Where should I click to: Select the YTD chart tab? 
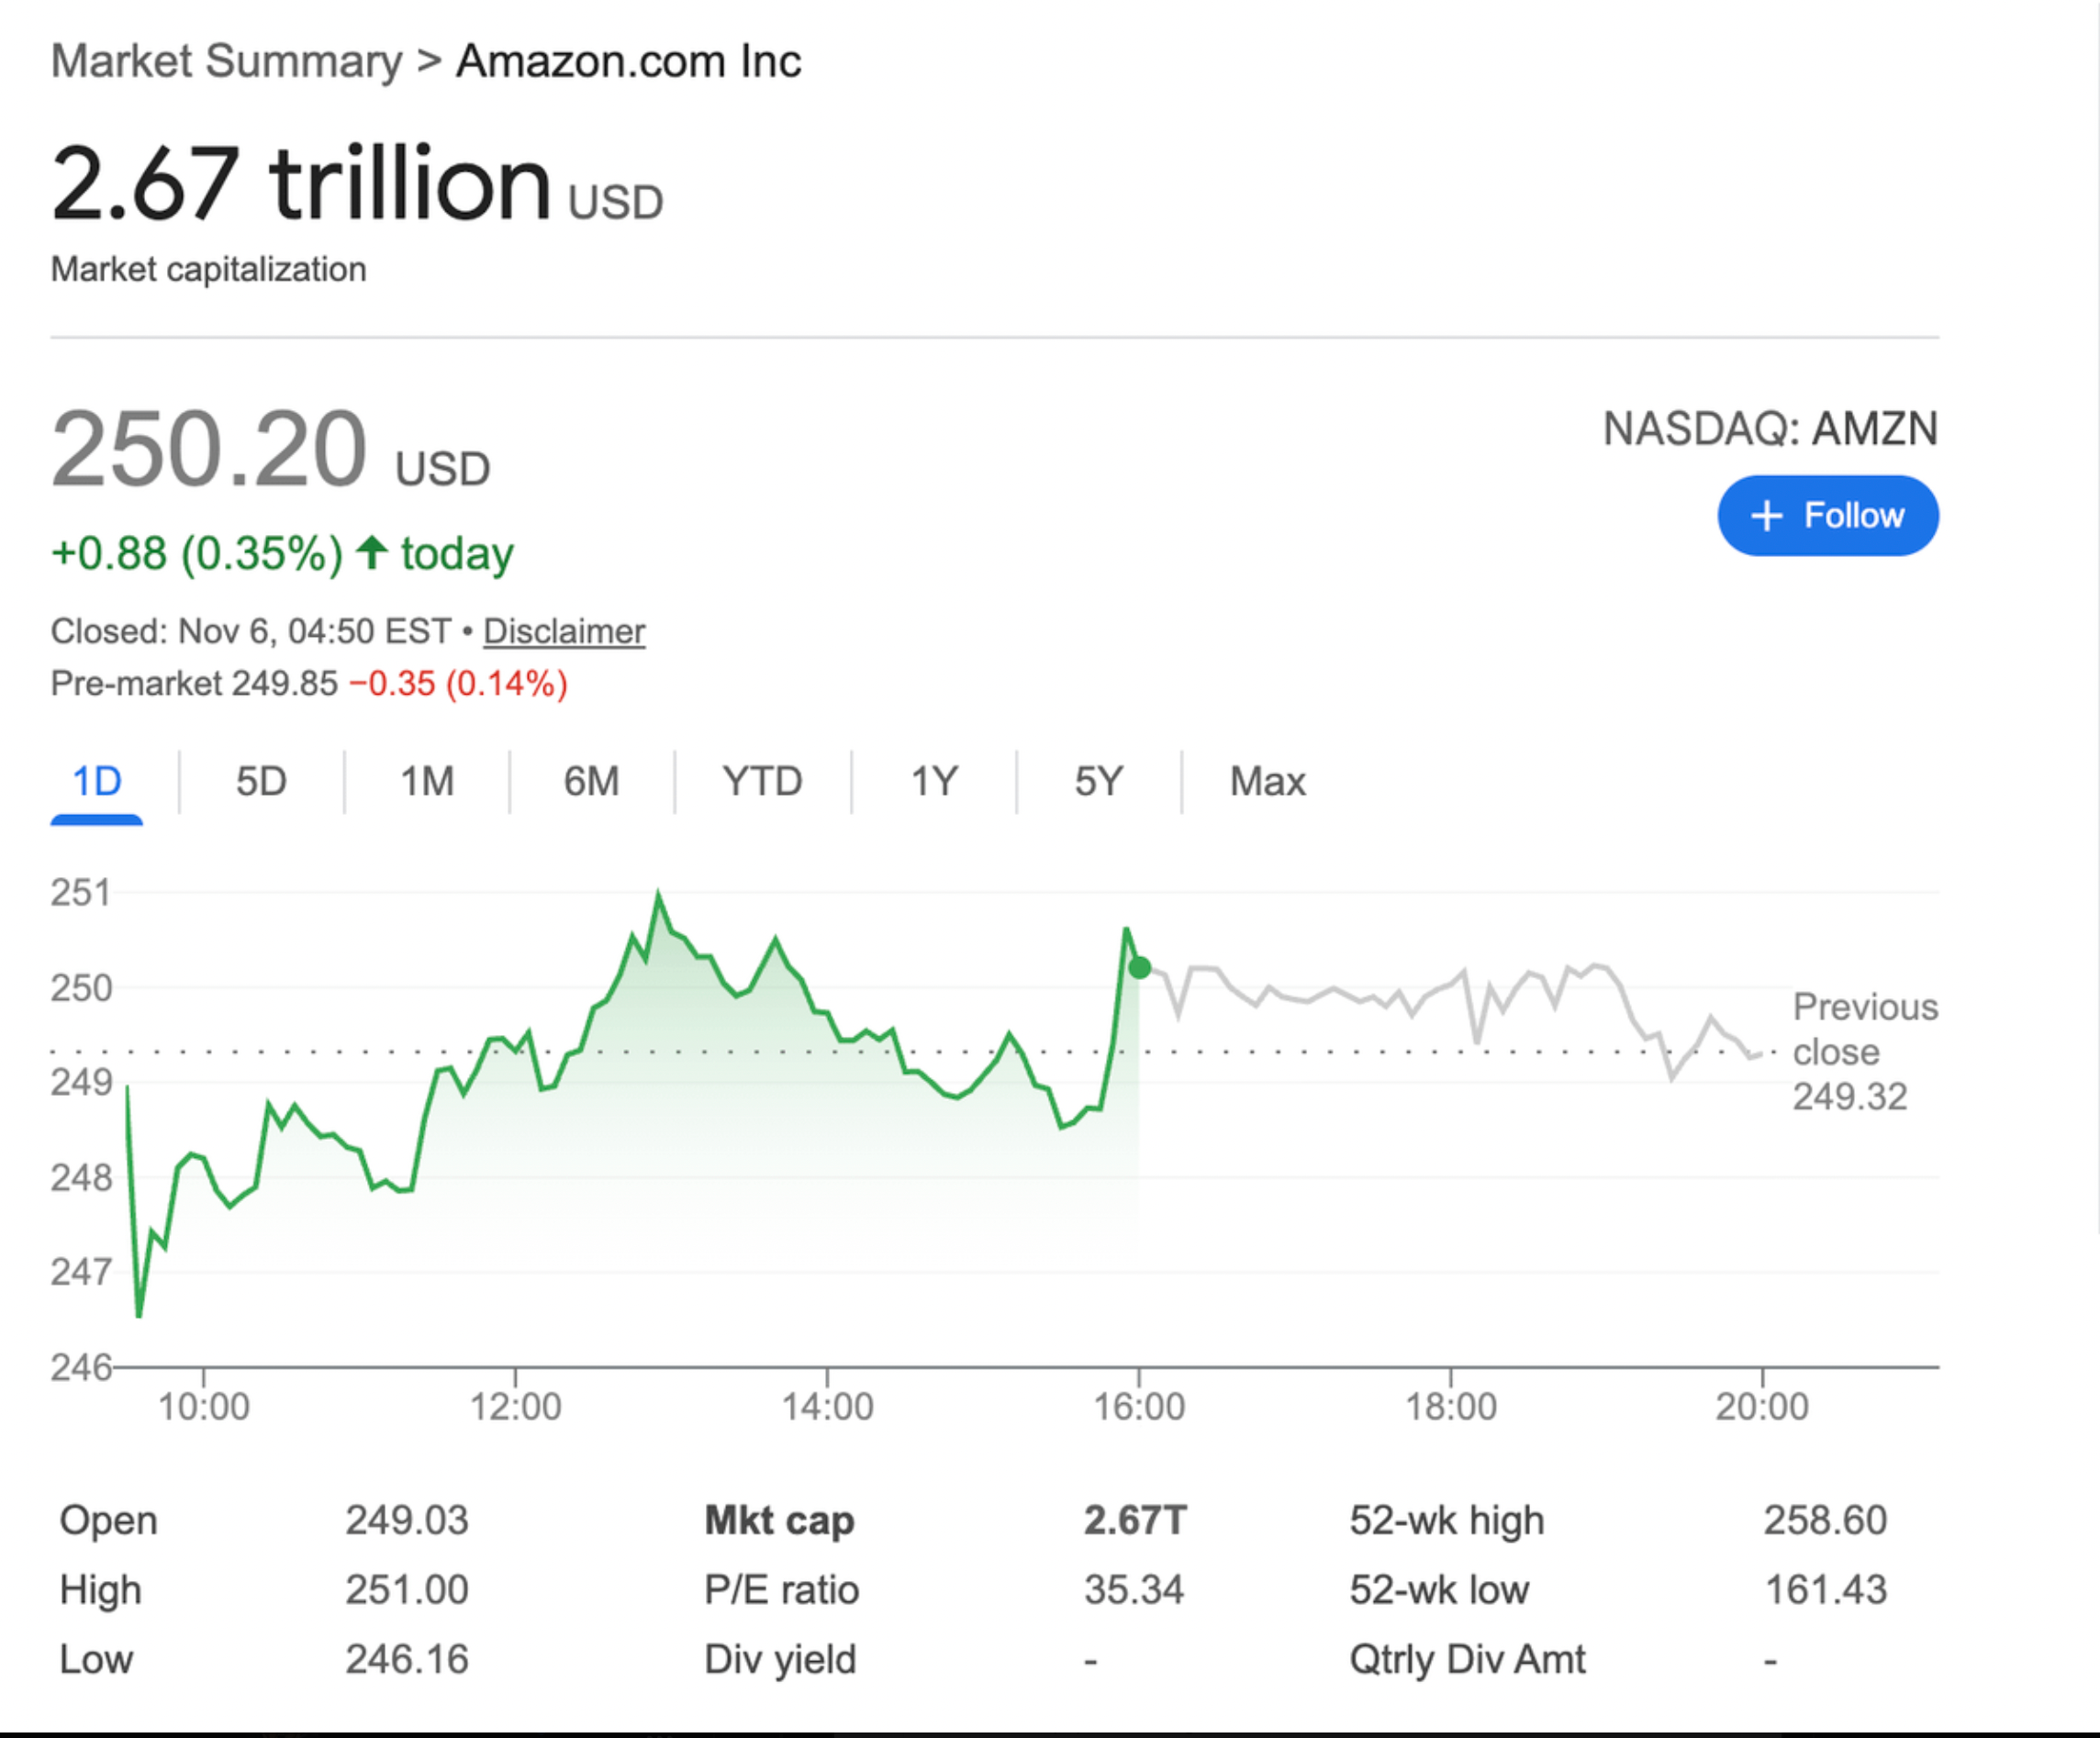pyautogui.click(x=762, y=781)
